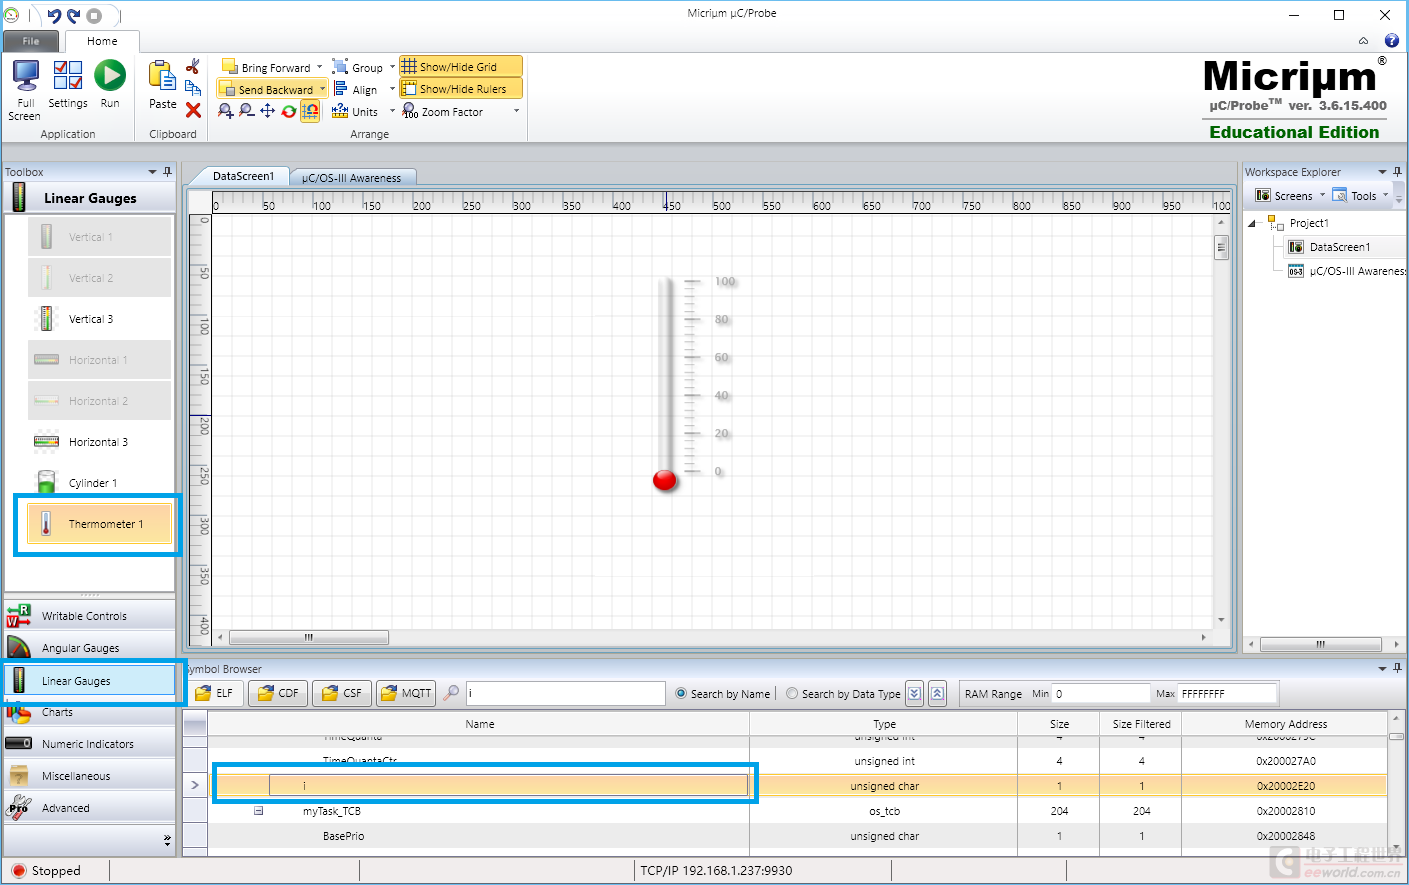Select Search by Name radio button
The height and width of the screenshot is (885, 1409).
682,694
